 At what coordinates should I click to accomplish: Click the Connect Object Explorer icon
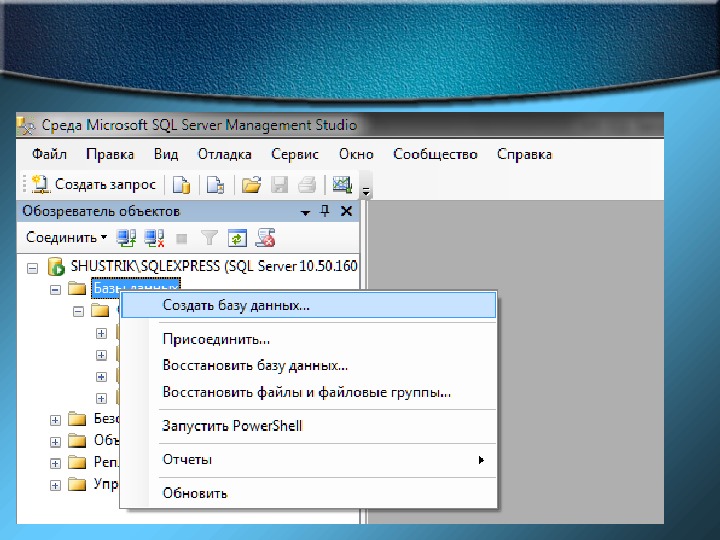click(x=126, y=238)
